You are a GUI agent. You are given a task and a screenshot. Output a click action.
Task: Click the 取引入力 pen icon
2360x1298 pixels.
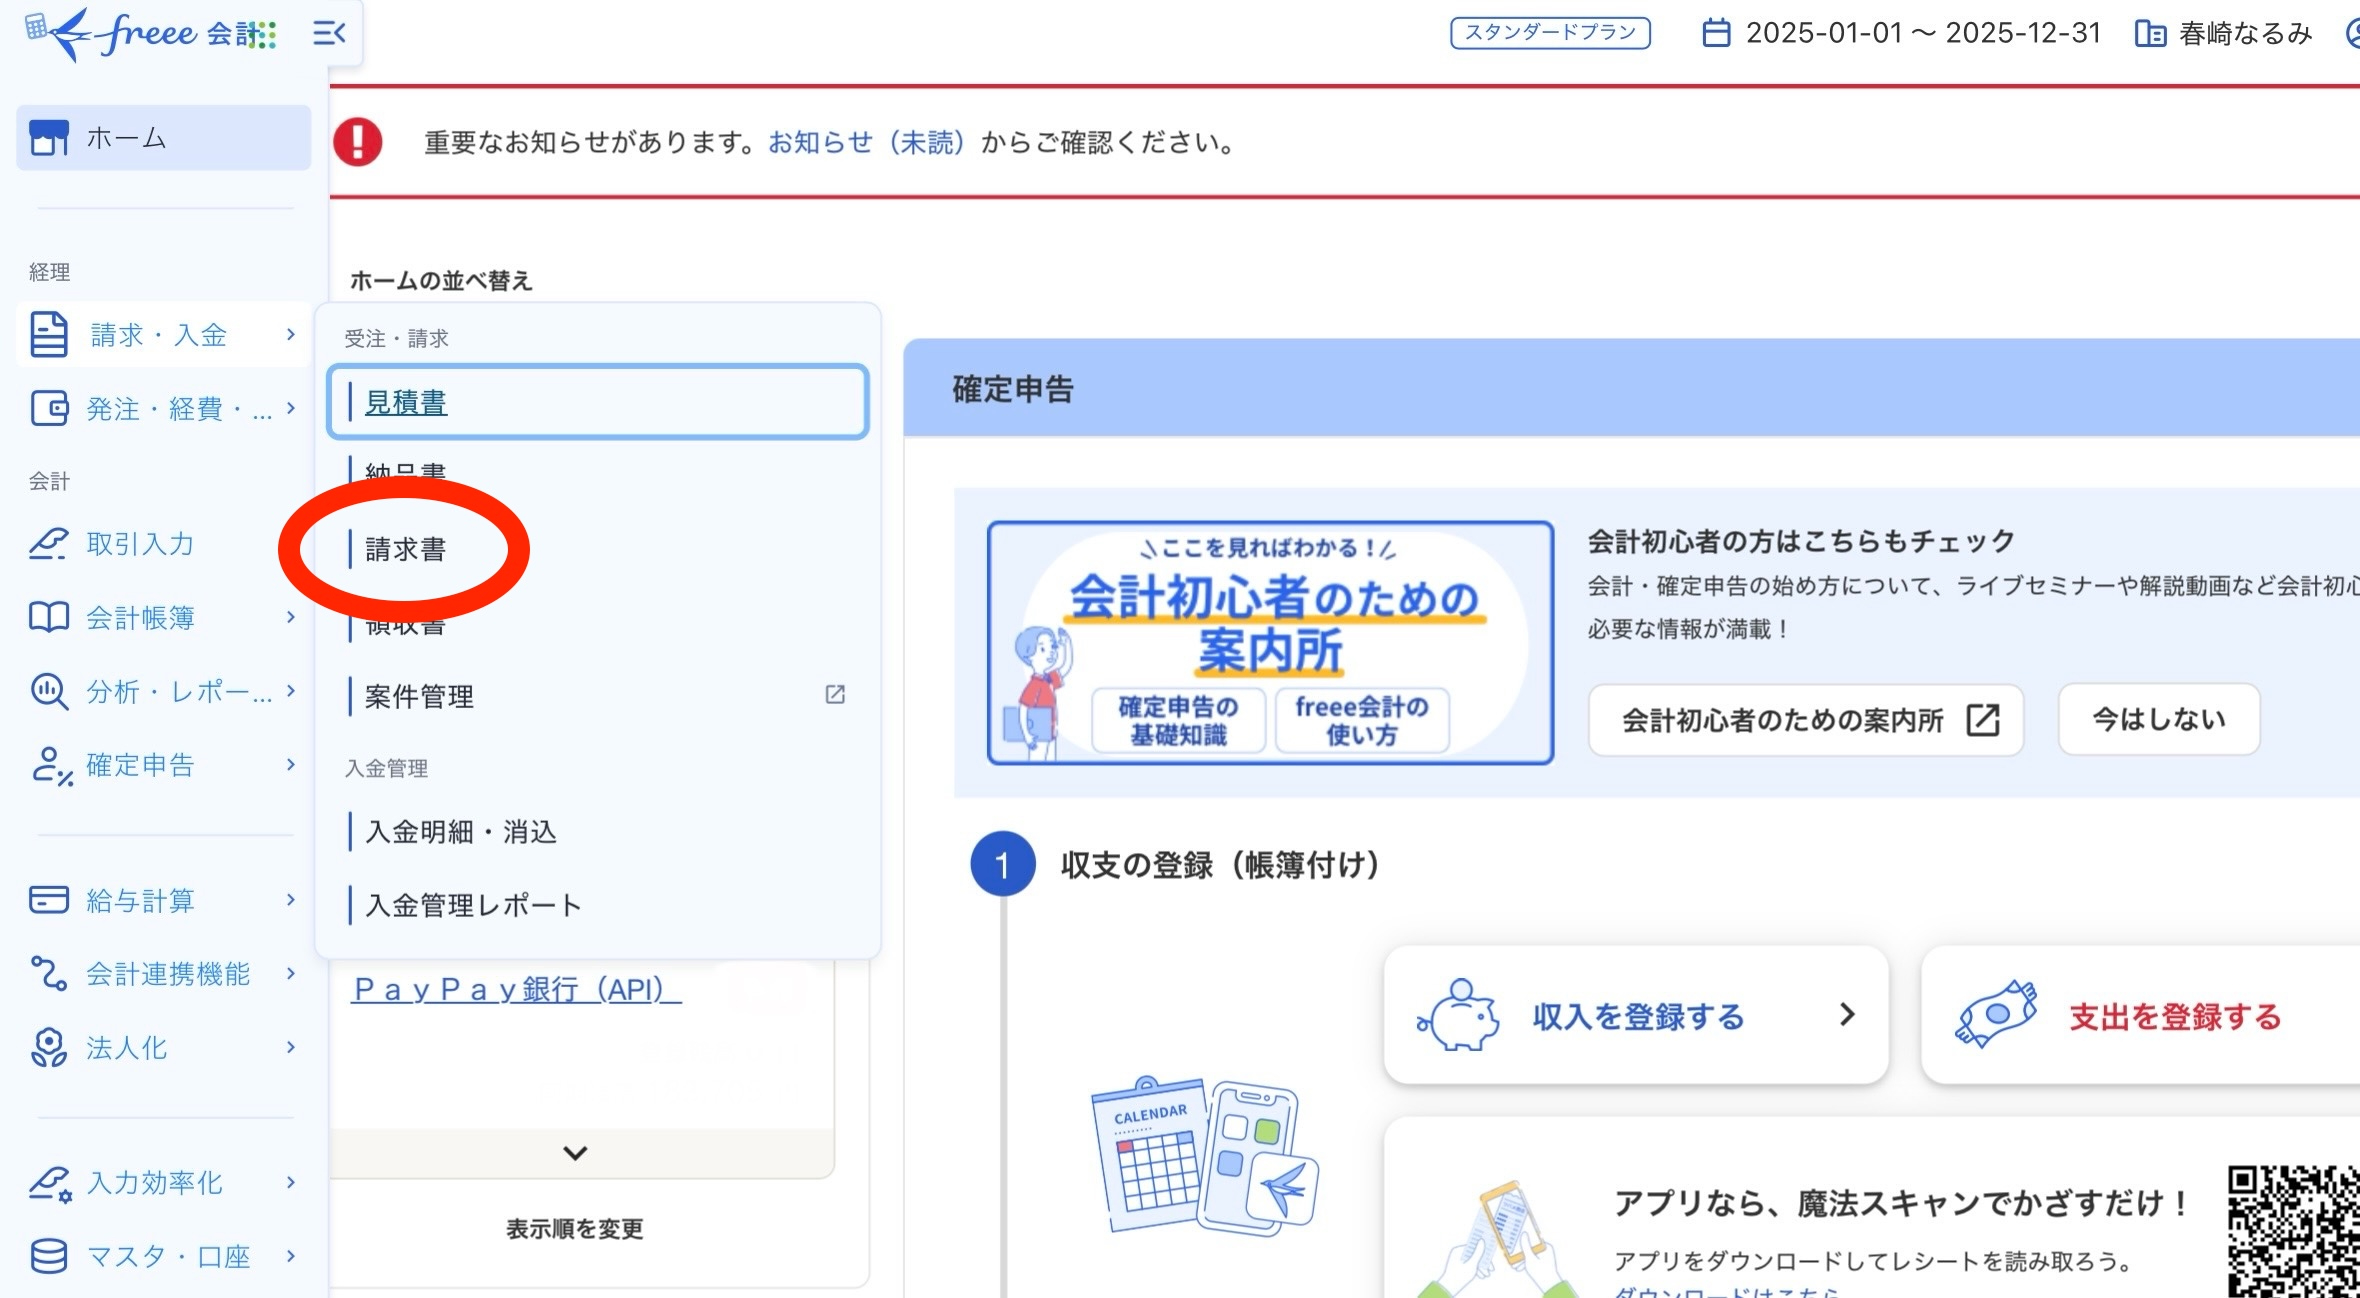[x=48, y=544]
